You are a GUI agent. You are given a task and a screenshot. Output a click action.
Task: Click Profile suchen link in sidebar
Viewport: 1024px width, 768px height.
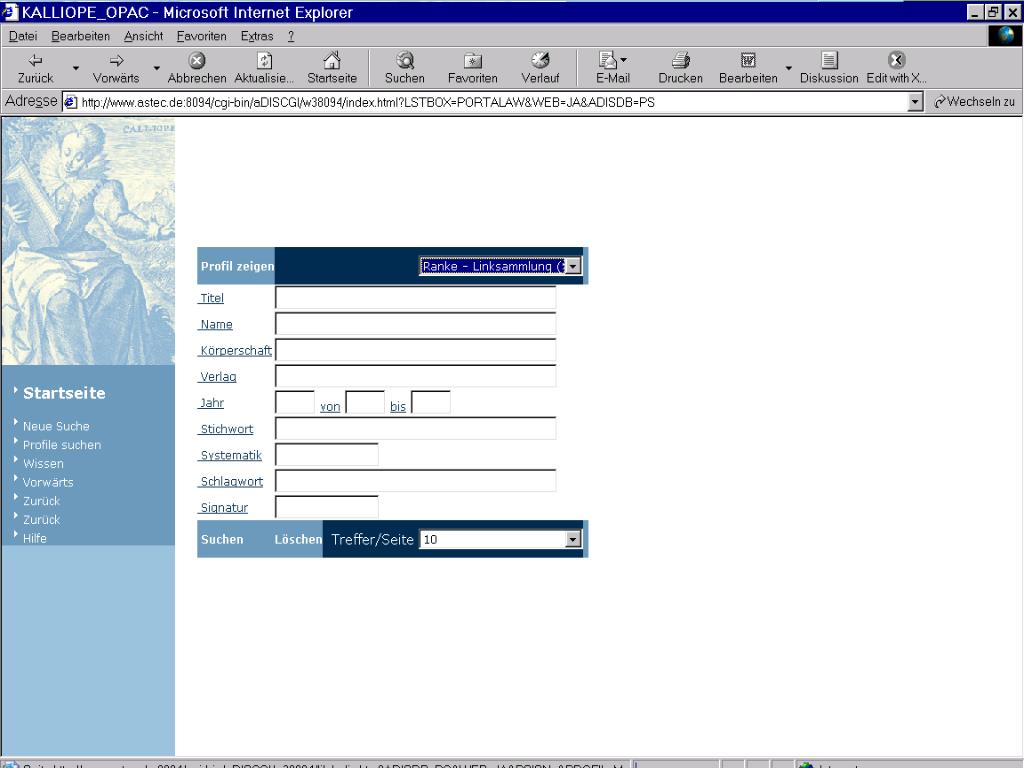pos(62,445)
